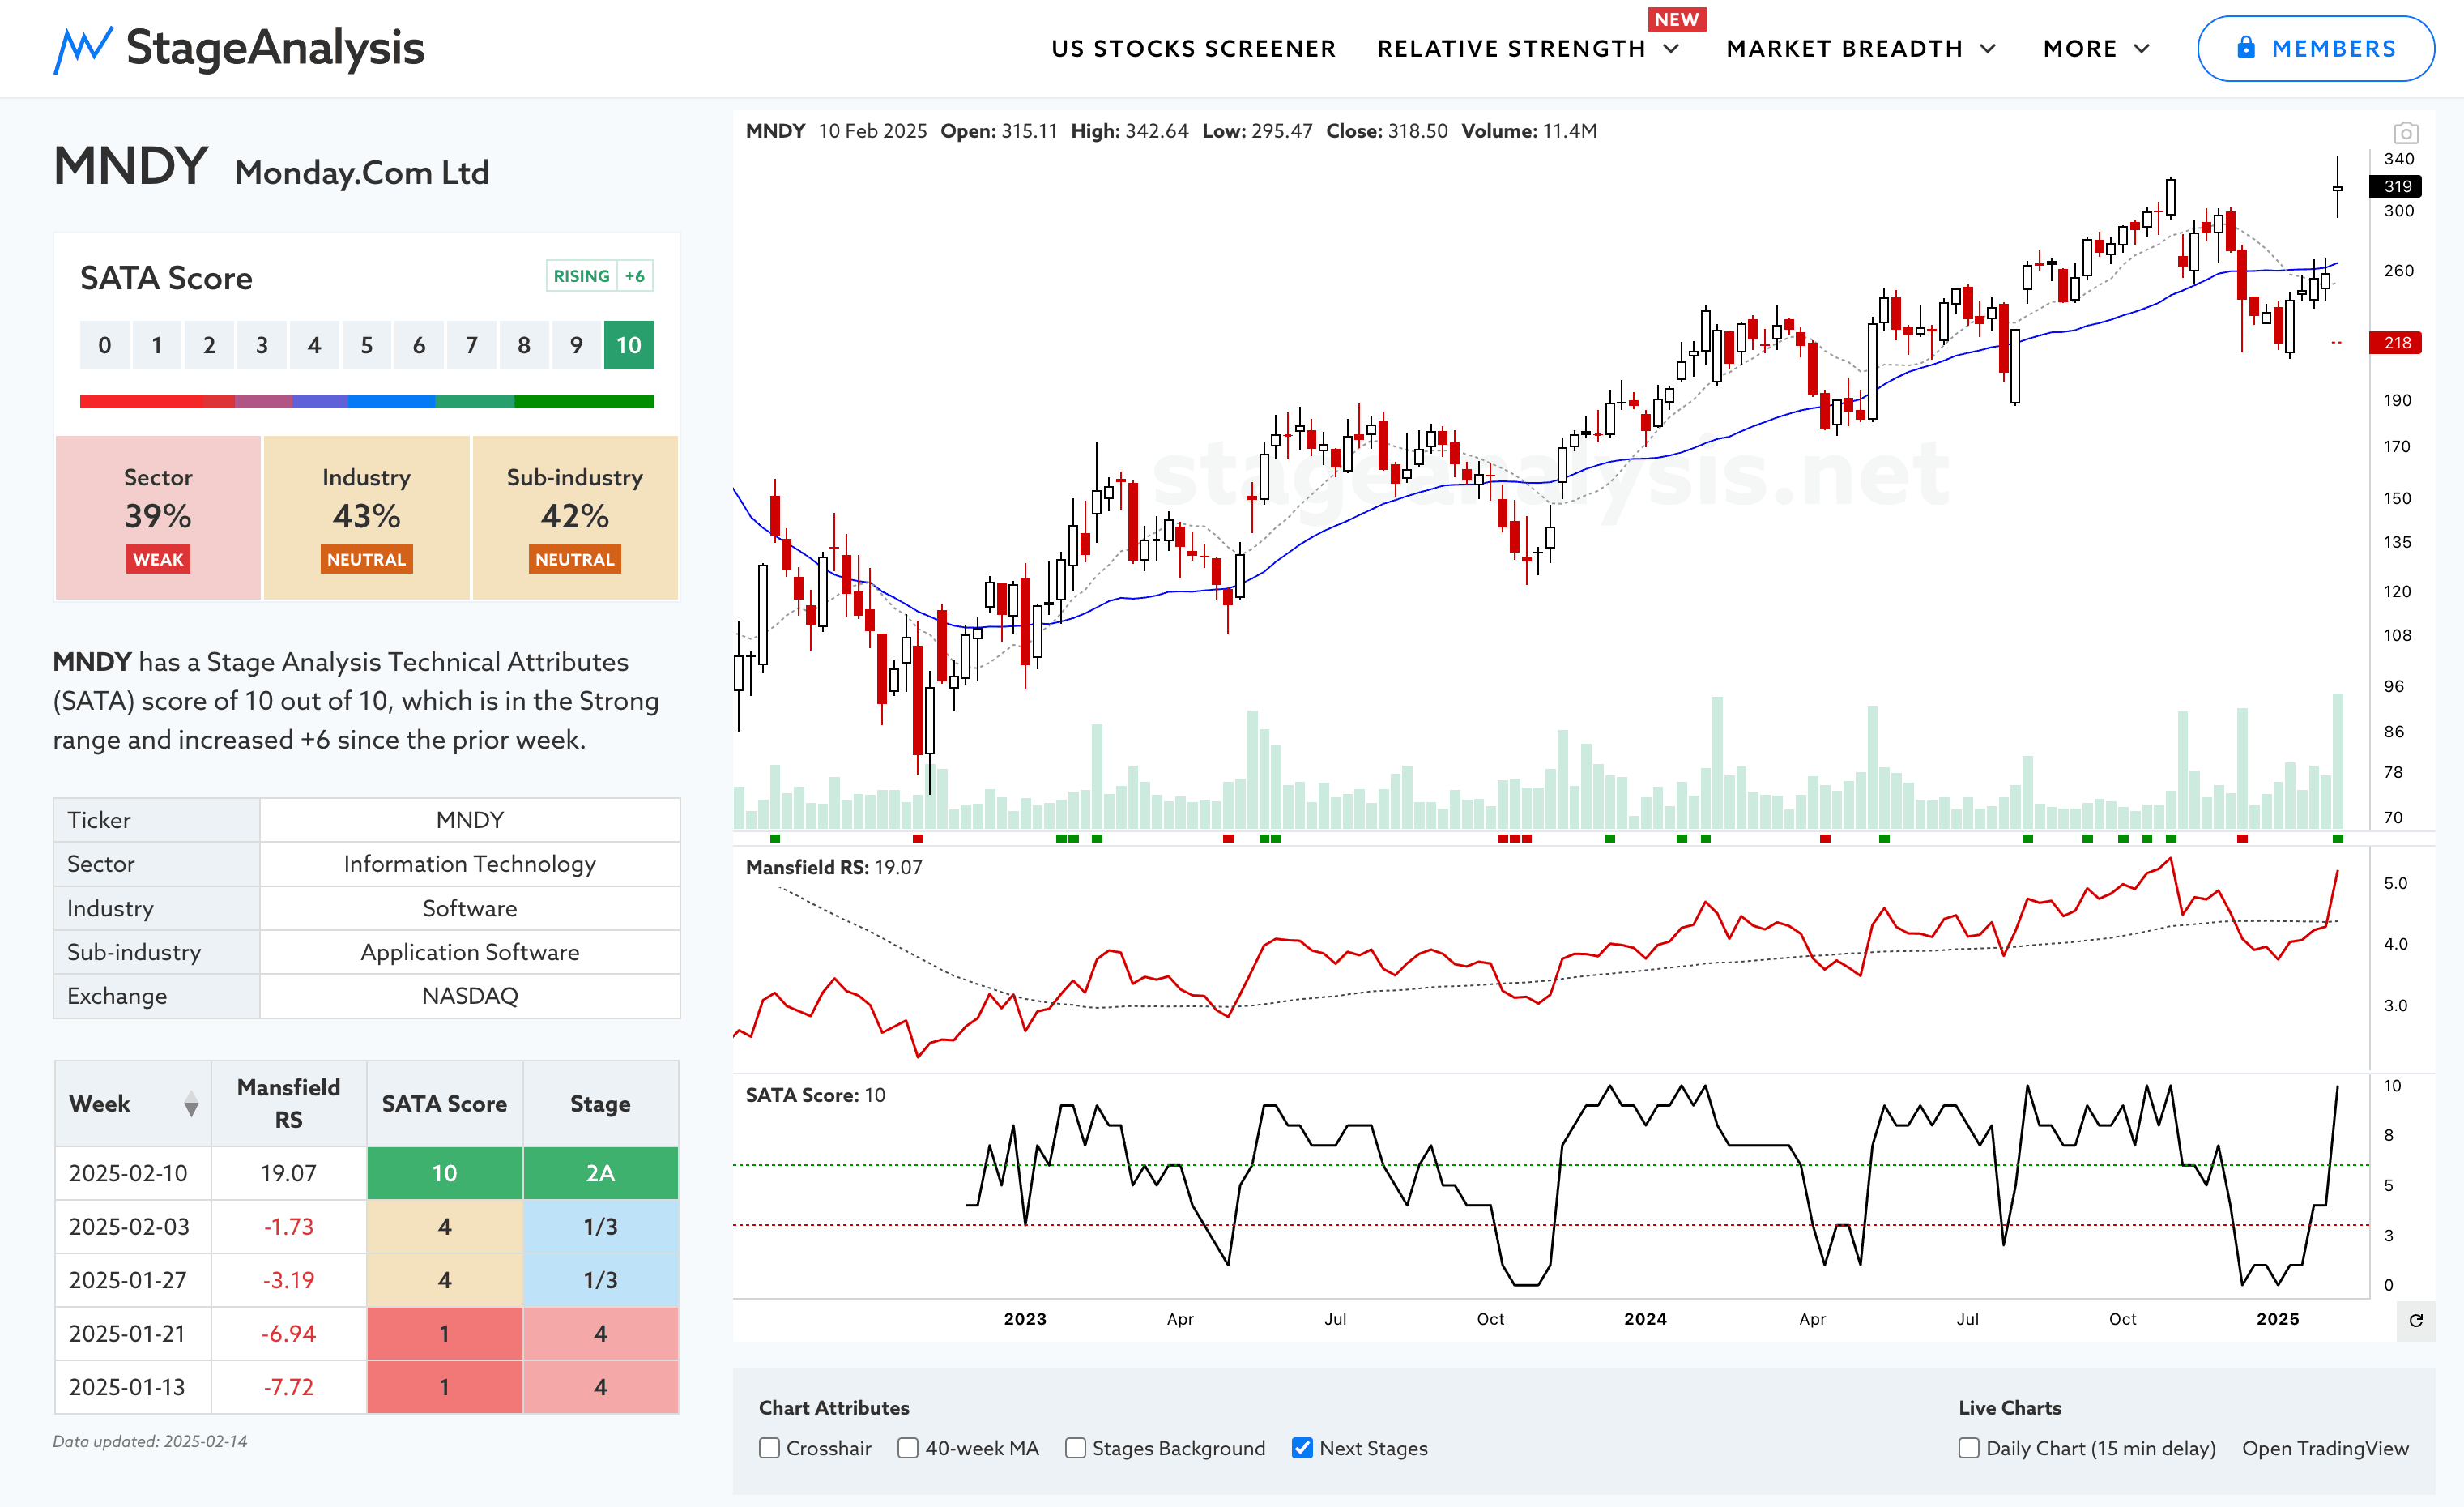Open the More menu label
This screenshot has height=1507, width=2464.
point(2080,49)
